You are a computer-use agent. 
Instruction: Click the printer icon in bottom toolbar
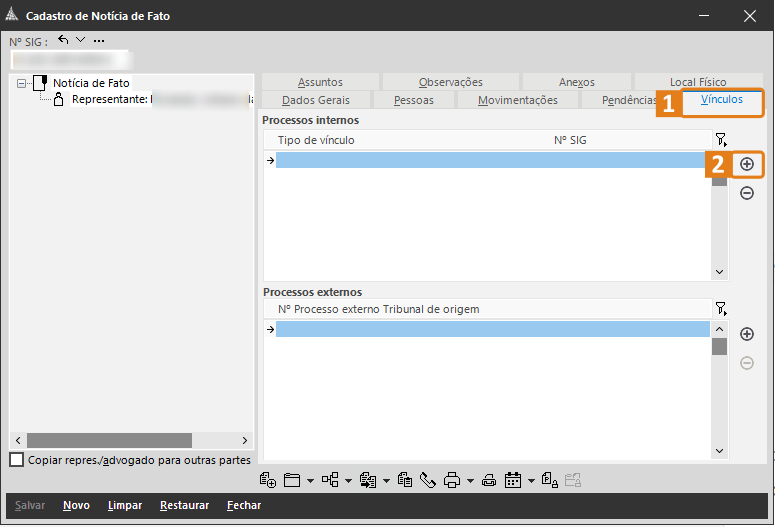451,480
